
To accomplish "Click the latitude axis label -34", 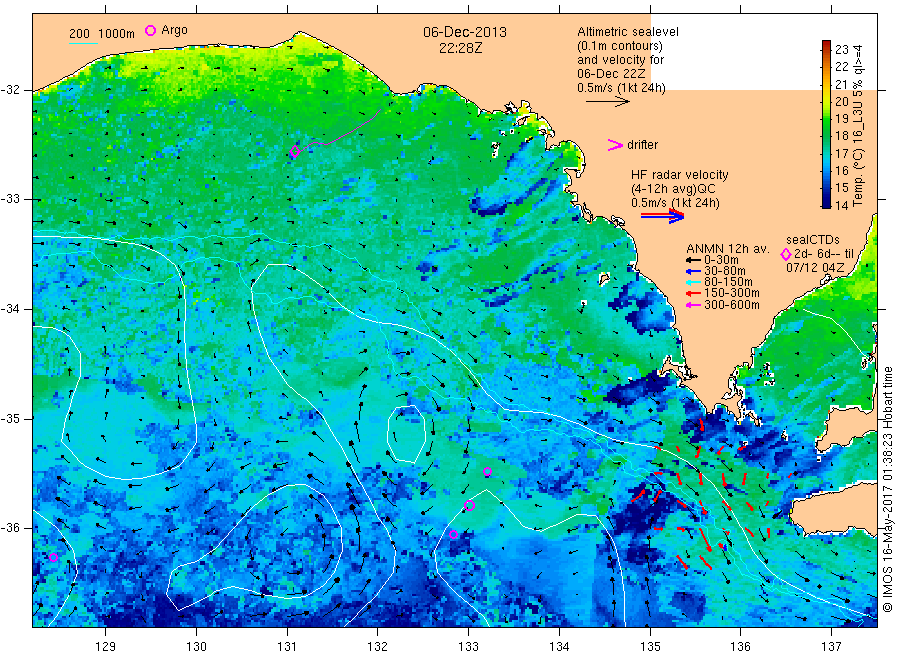I will pyautogui.click(x=10, y=309).
